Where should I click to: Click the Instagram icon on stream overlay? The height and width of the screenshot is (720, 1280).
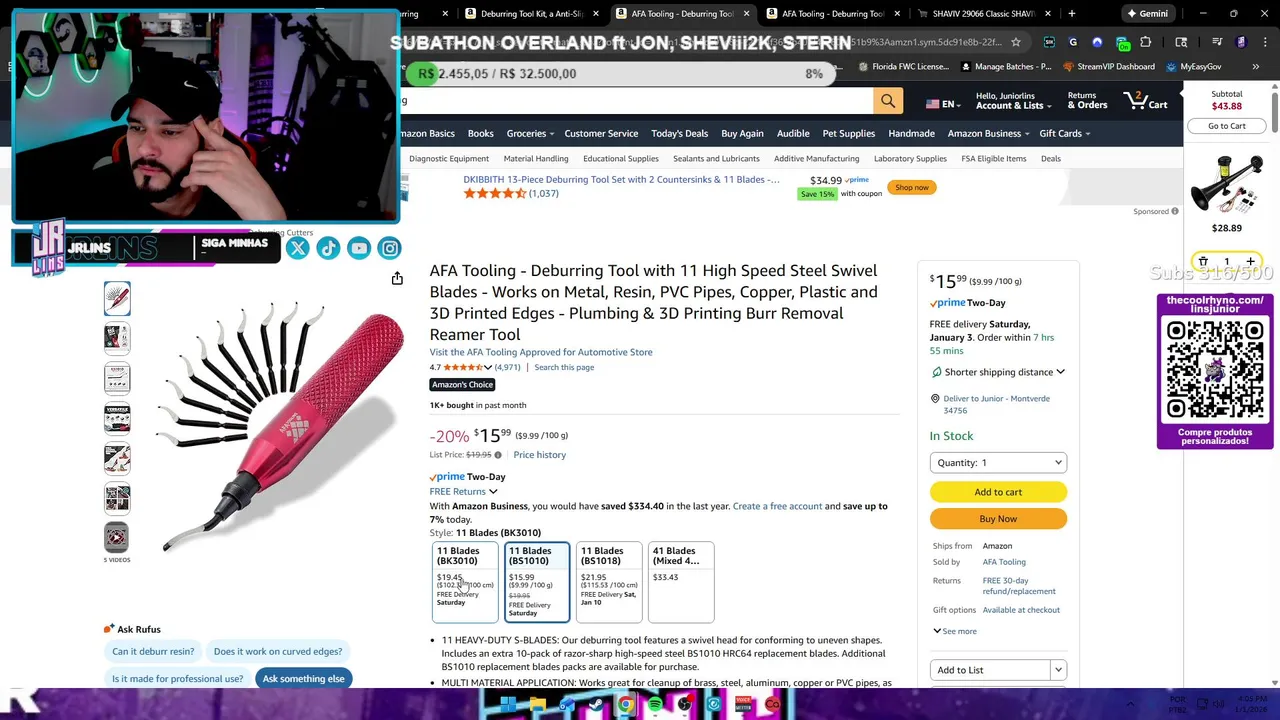click(x=390, y=248)
